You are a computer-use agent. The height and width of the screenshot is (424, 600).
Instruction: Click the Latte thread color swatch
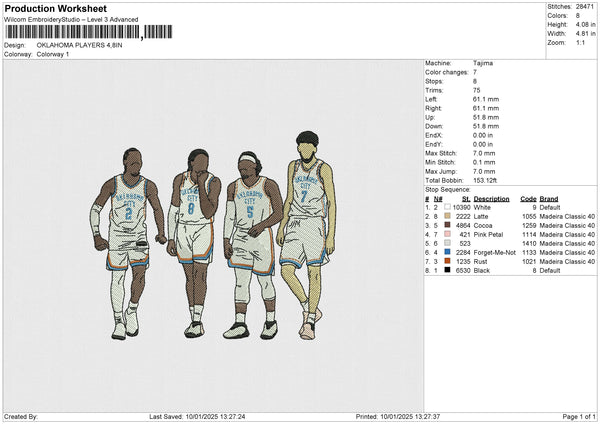tap(447, 216)
